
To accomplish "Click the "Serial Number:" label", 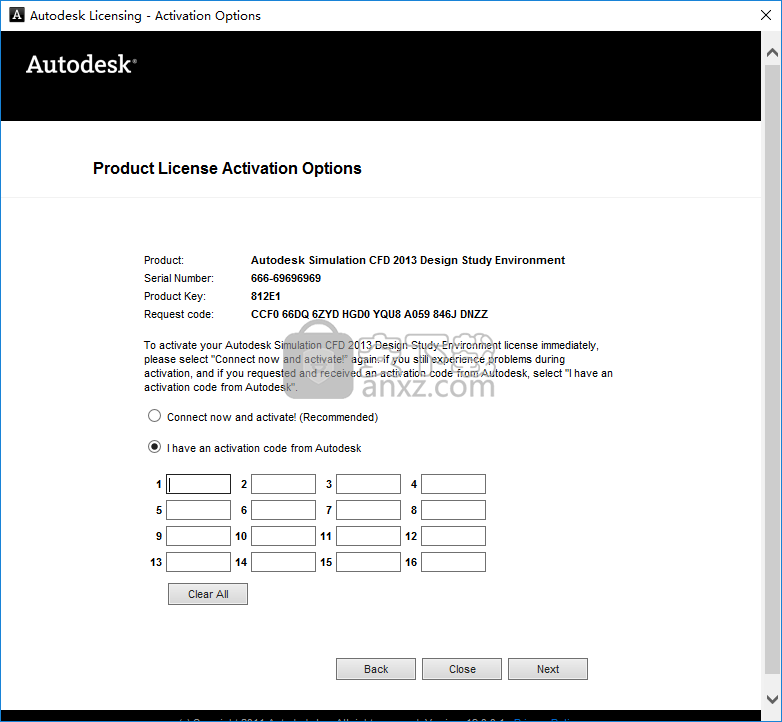I will click(x=179, y=278).
